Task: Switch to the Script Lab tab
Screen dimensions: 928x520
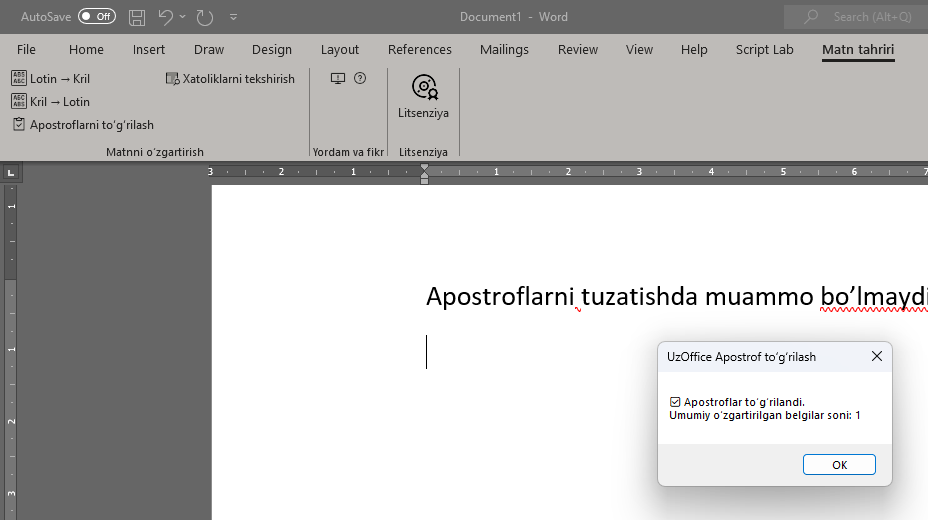Action: [764, 49]
